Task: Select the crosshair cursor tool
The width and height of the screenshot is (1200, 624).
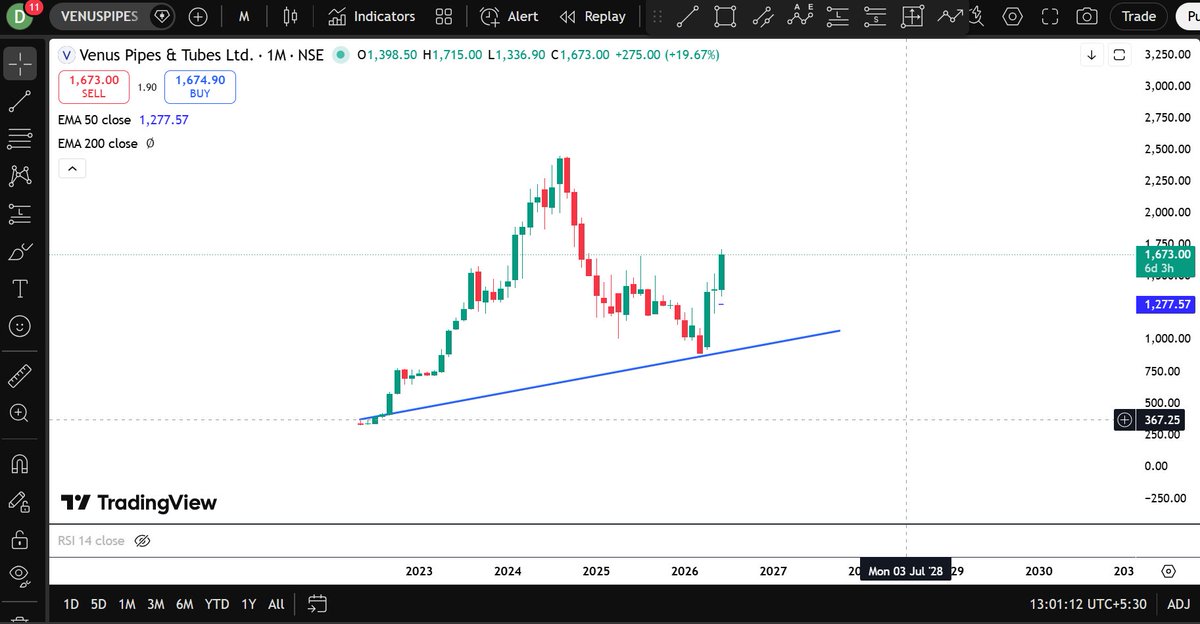Action: (20, 65)
